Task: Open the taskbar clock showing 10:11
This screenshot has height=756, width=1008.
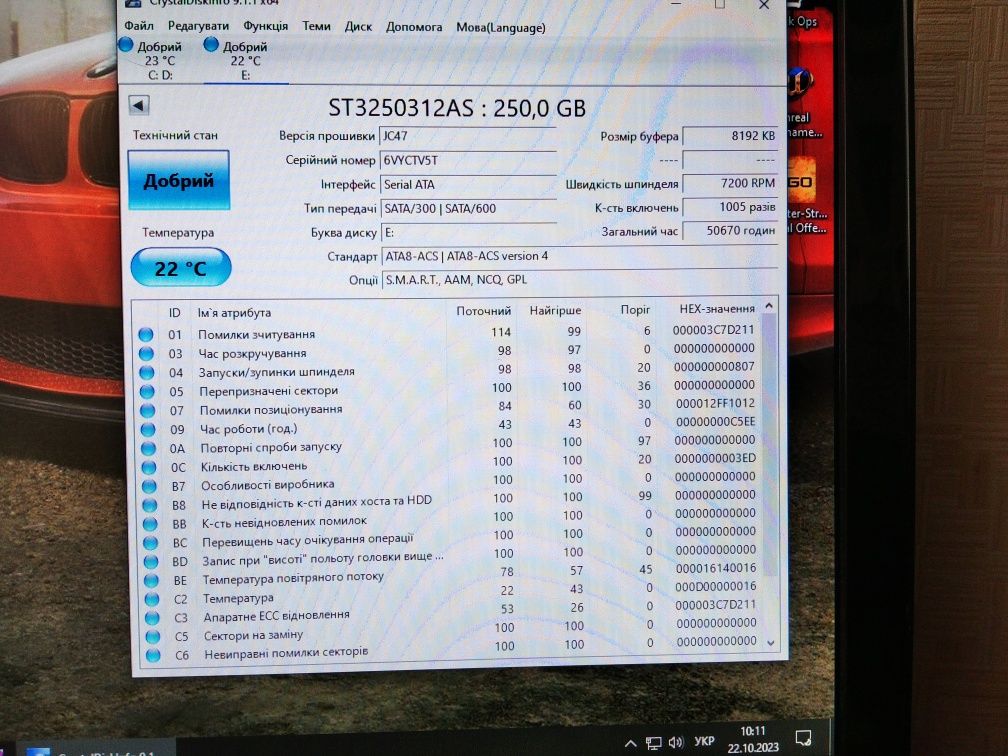Action: click(x=753, y=739)
